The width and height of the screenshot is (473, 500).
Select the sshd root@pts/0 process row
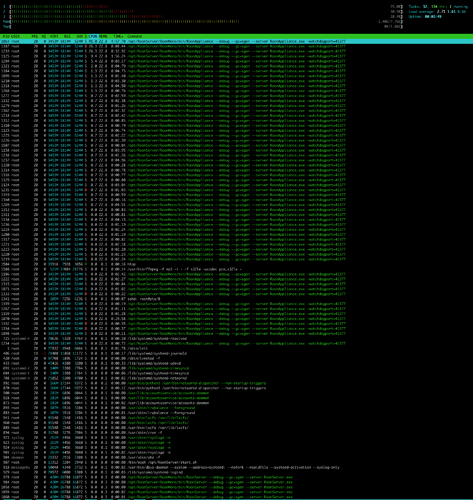[236, 299]
